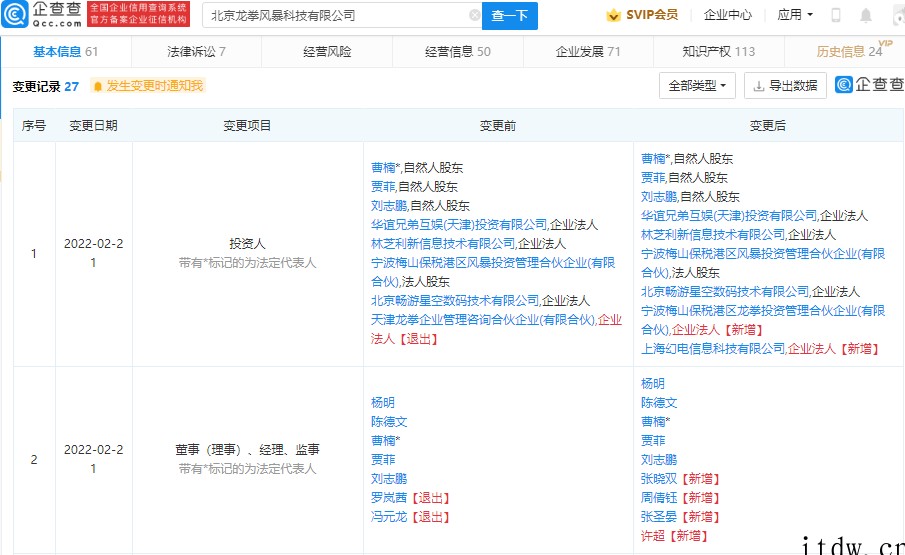Open the 企业中心 link

click(x=727, y=15)
